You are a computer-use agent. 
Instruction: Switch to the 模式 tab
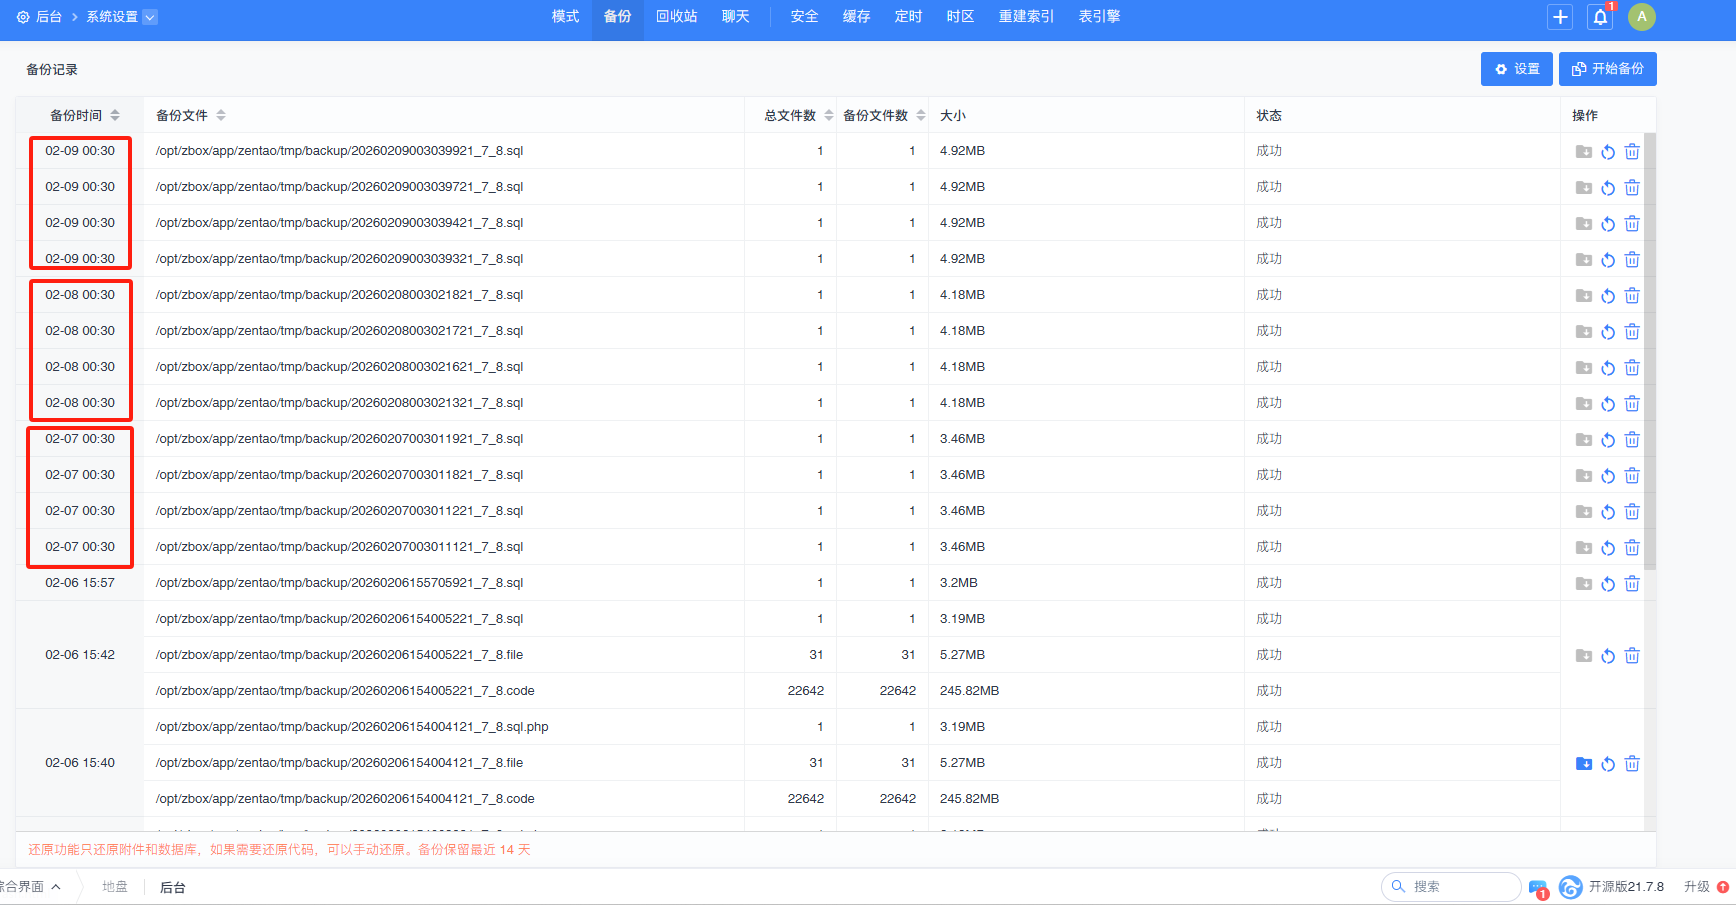(x=566, y=17)
